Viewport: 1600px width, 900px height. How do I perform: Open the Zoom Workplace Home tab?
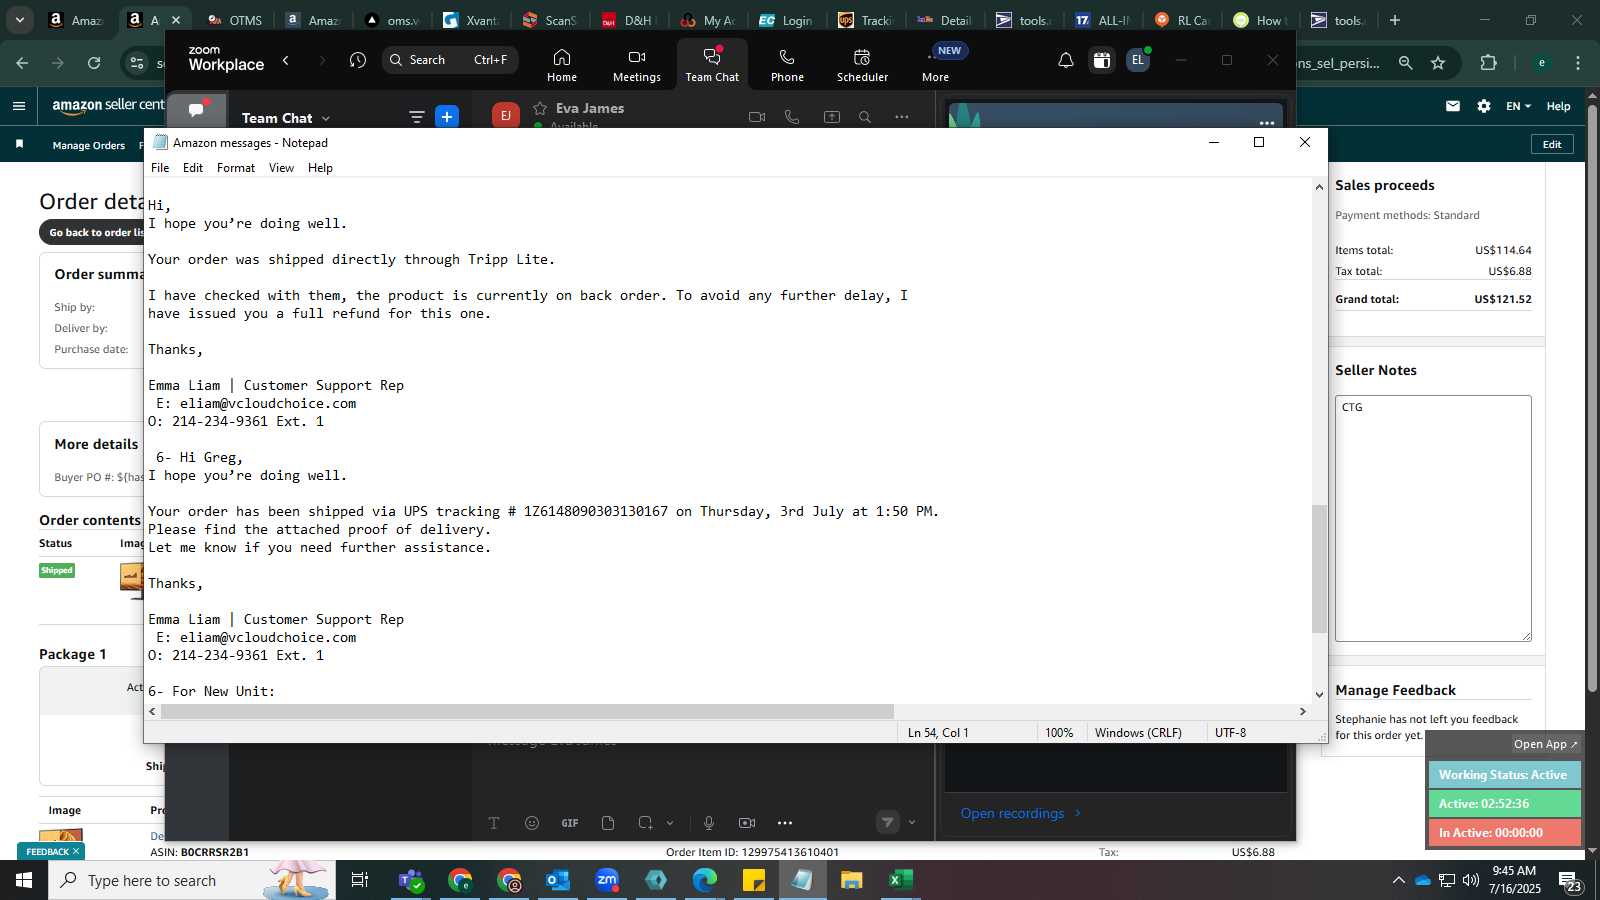pyautogui.click(x=561, y=65)
